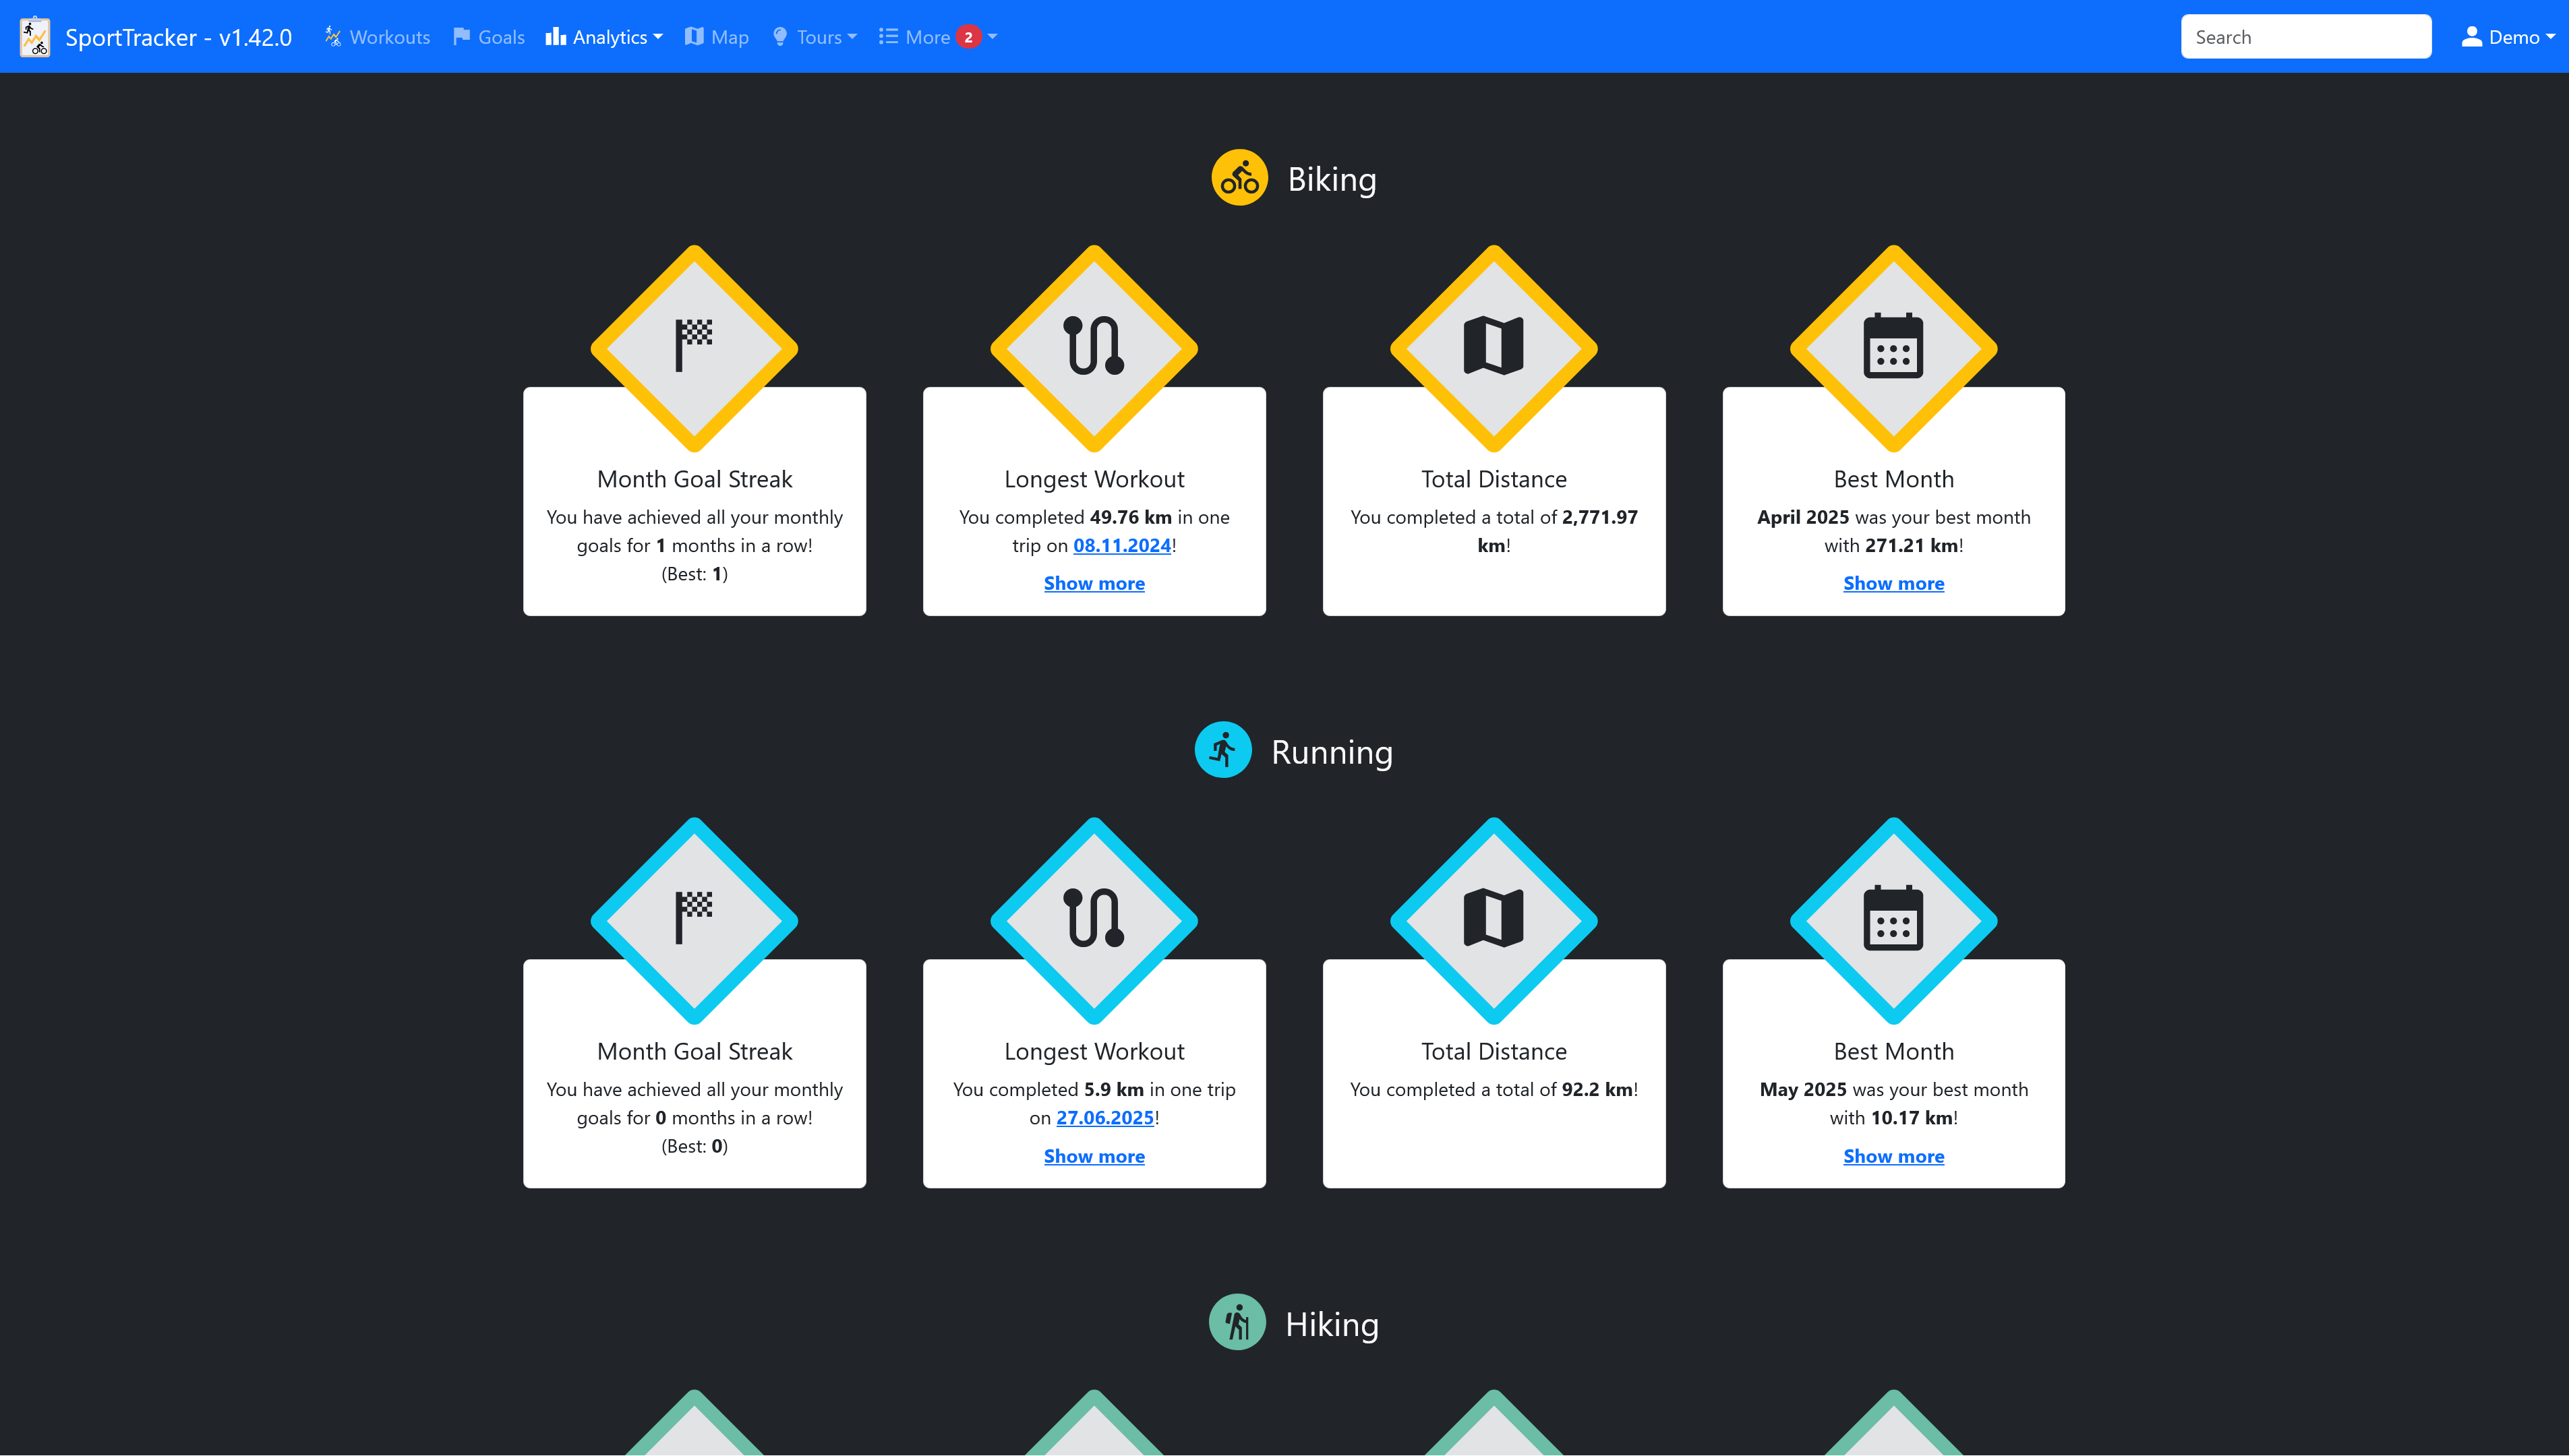
Task: Expand the Analytics dropdown menu
Action: click(x=604, y=37)
